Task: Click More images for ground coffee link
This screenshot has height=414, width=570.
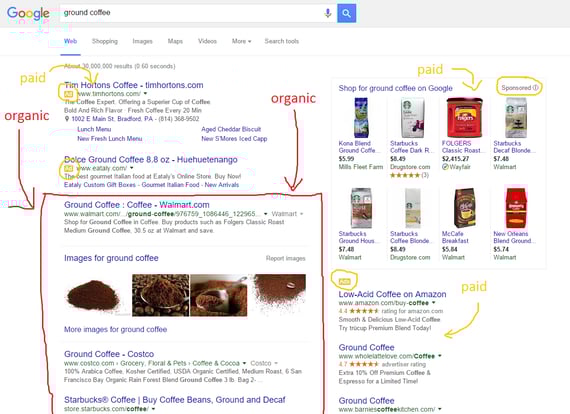Action: click(x=116, y=329)
